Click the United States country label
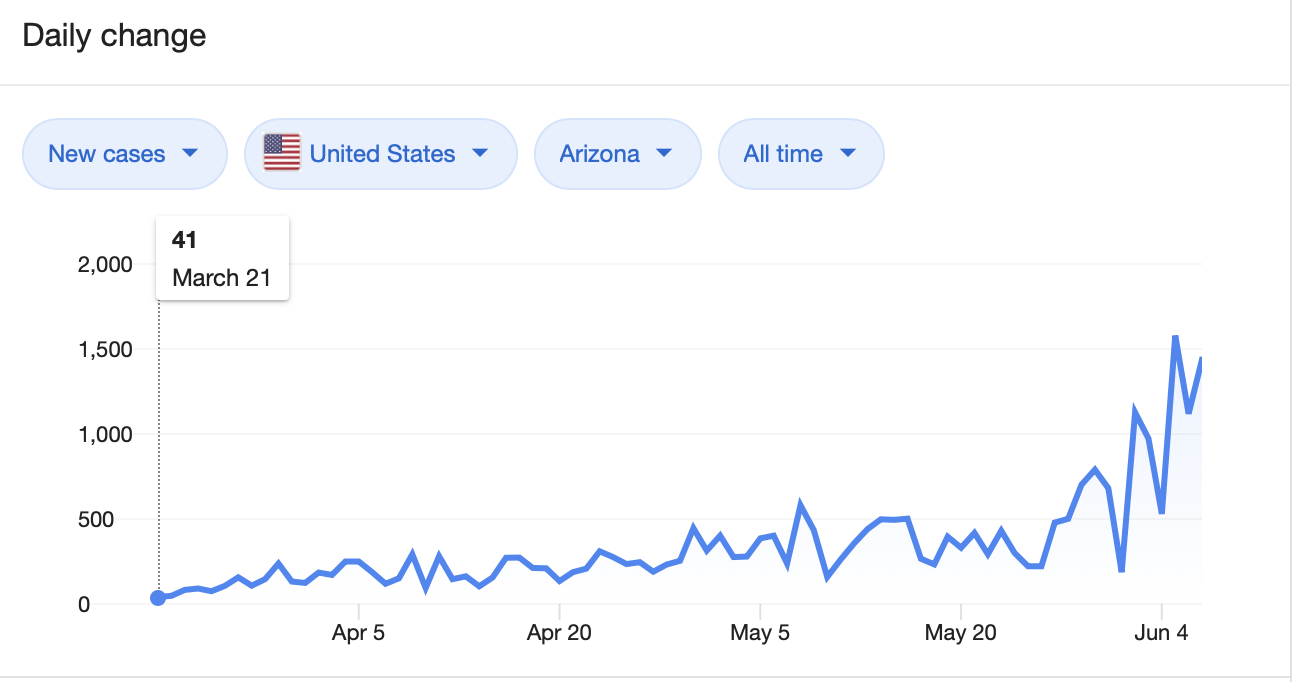1300x682 pixels. tap(382, 154)
